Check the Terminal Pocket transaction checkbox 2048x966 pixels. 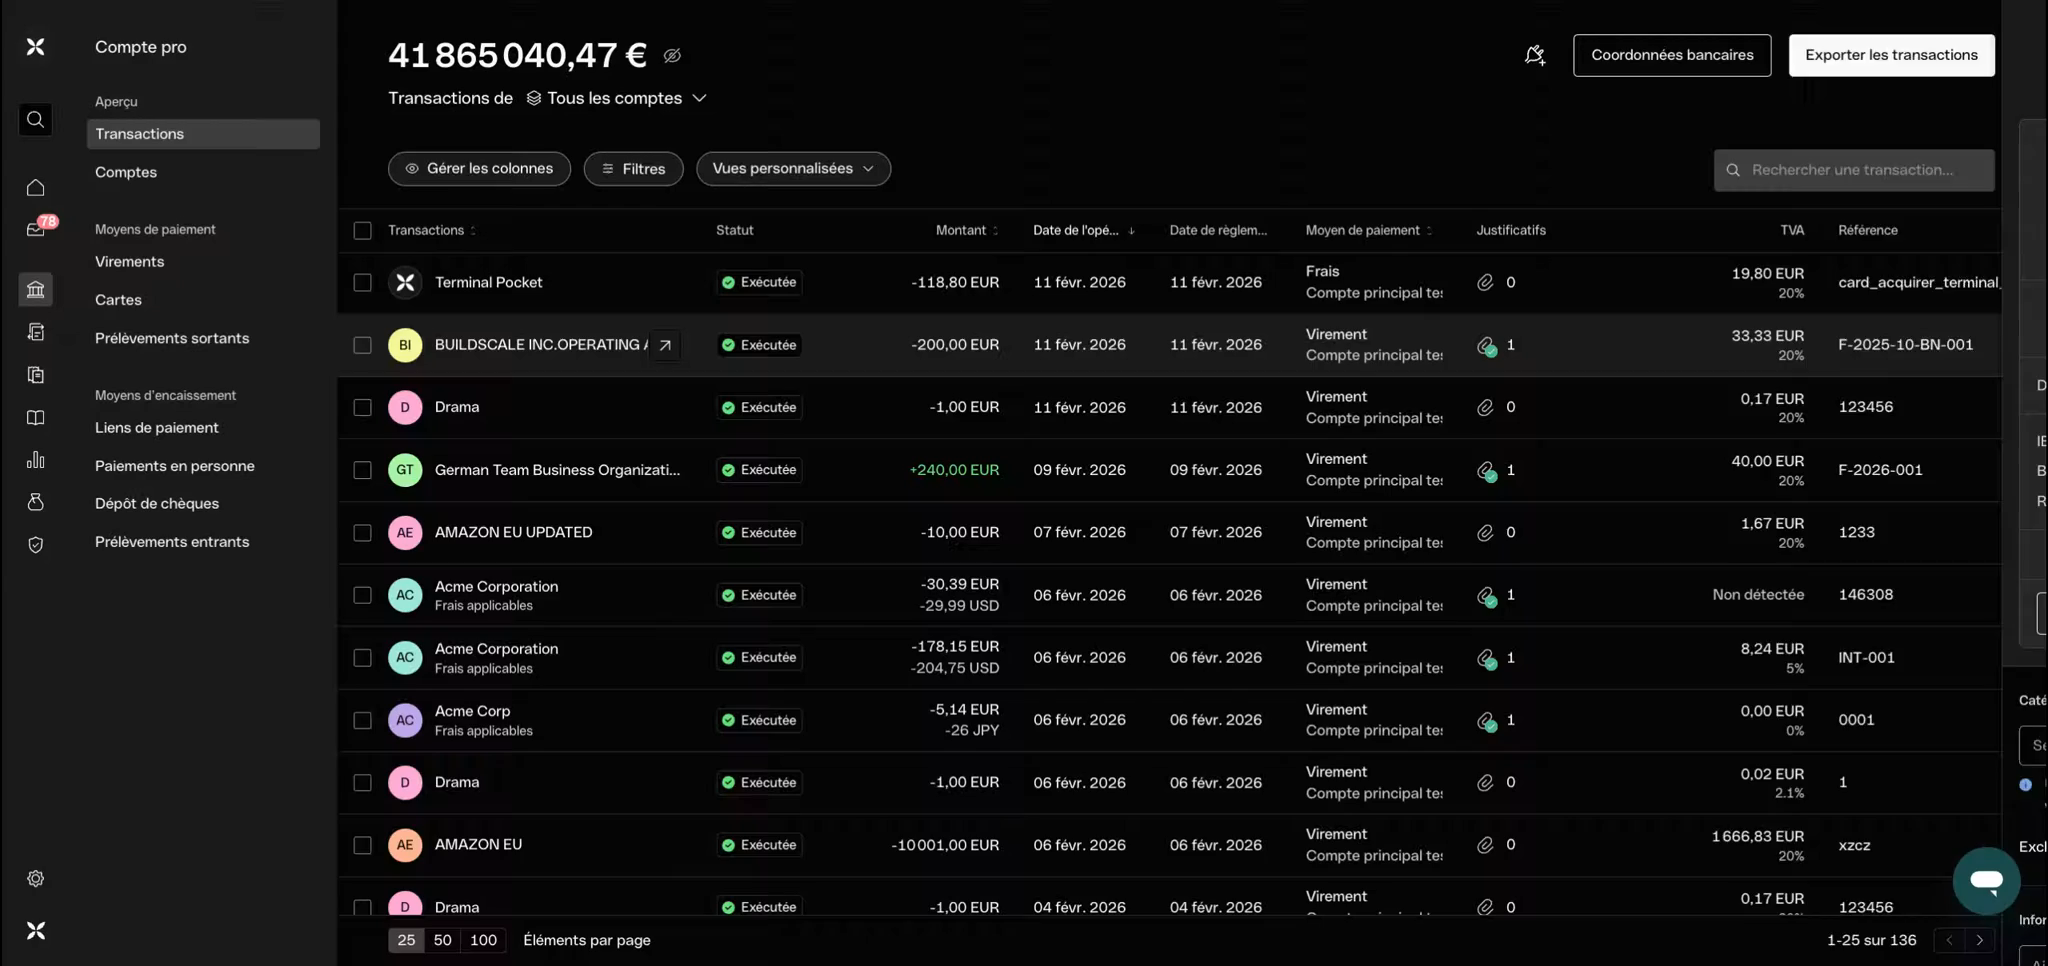coord(362,283)
